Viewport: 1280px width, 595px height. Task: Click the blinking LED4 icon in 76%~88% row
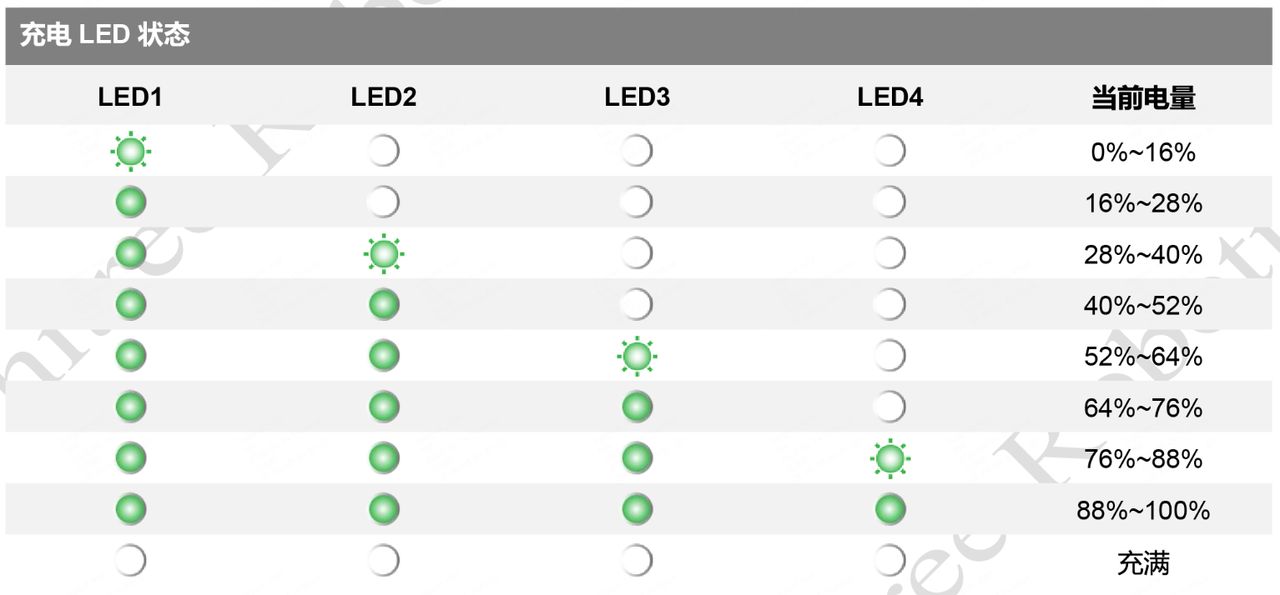click(x=890, y=459)
